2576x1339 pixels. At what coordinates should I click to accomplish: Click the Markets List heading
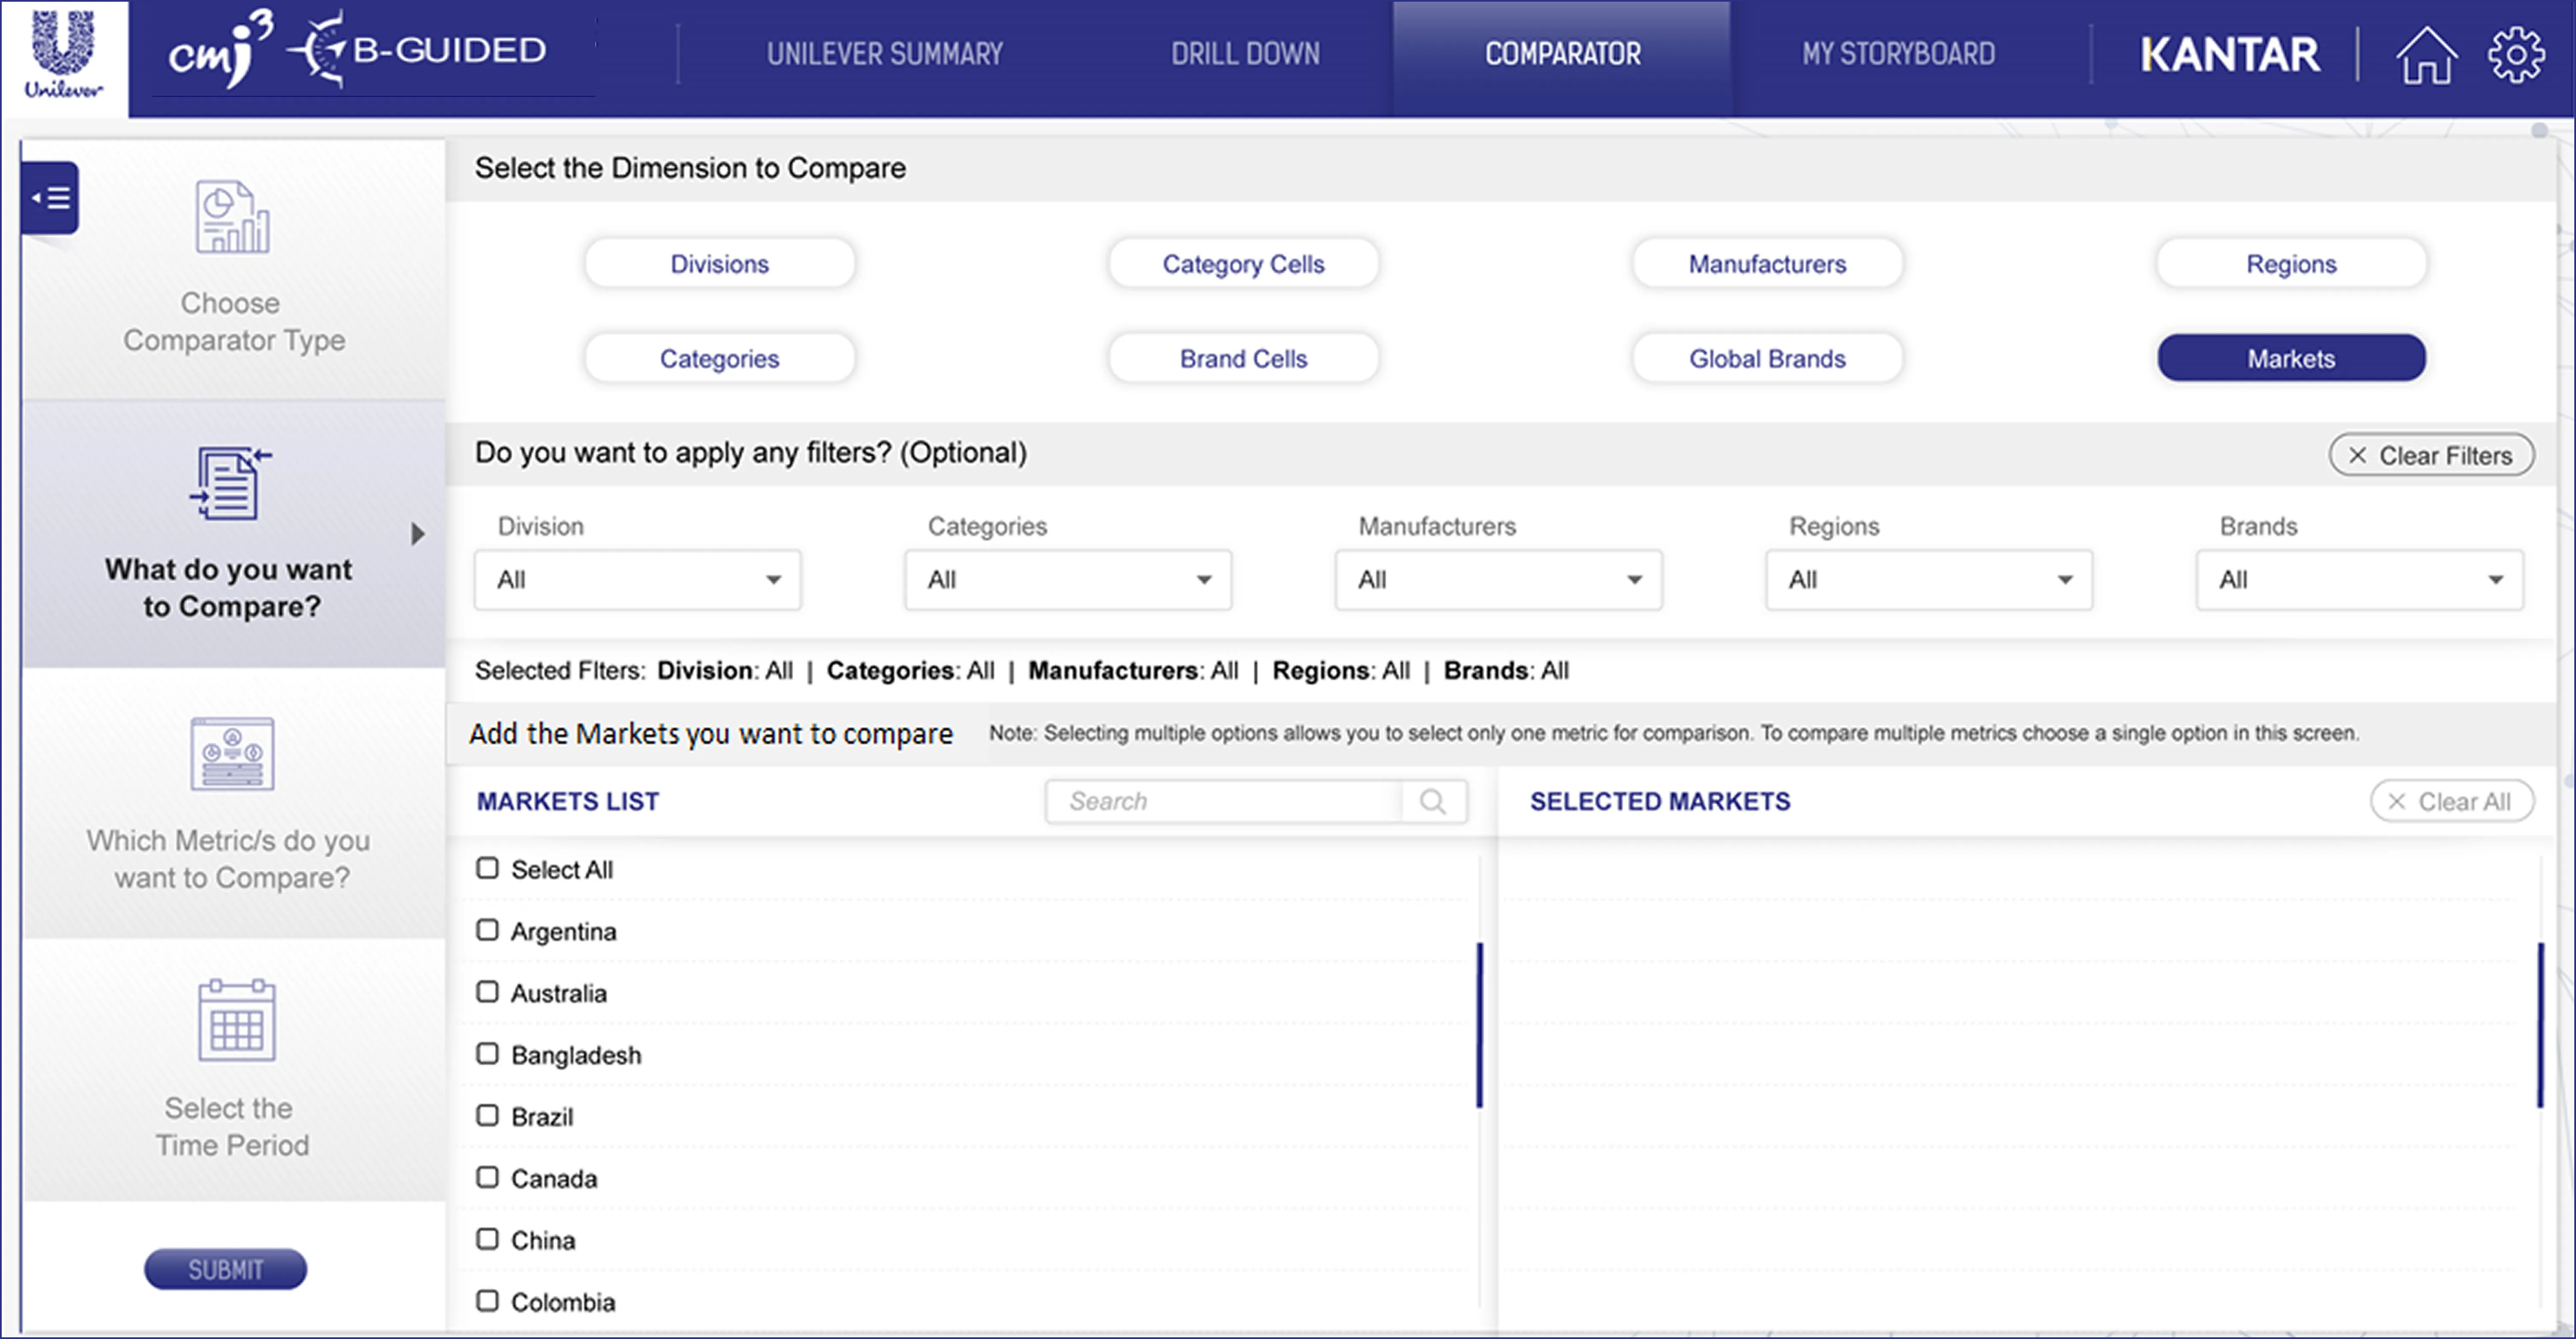click(568, 801)
